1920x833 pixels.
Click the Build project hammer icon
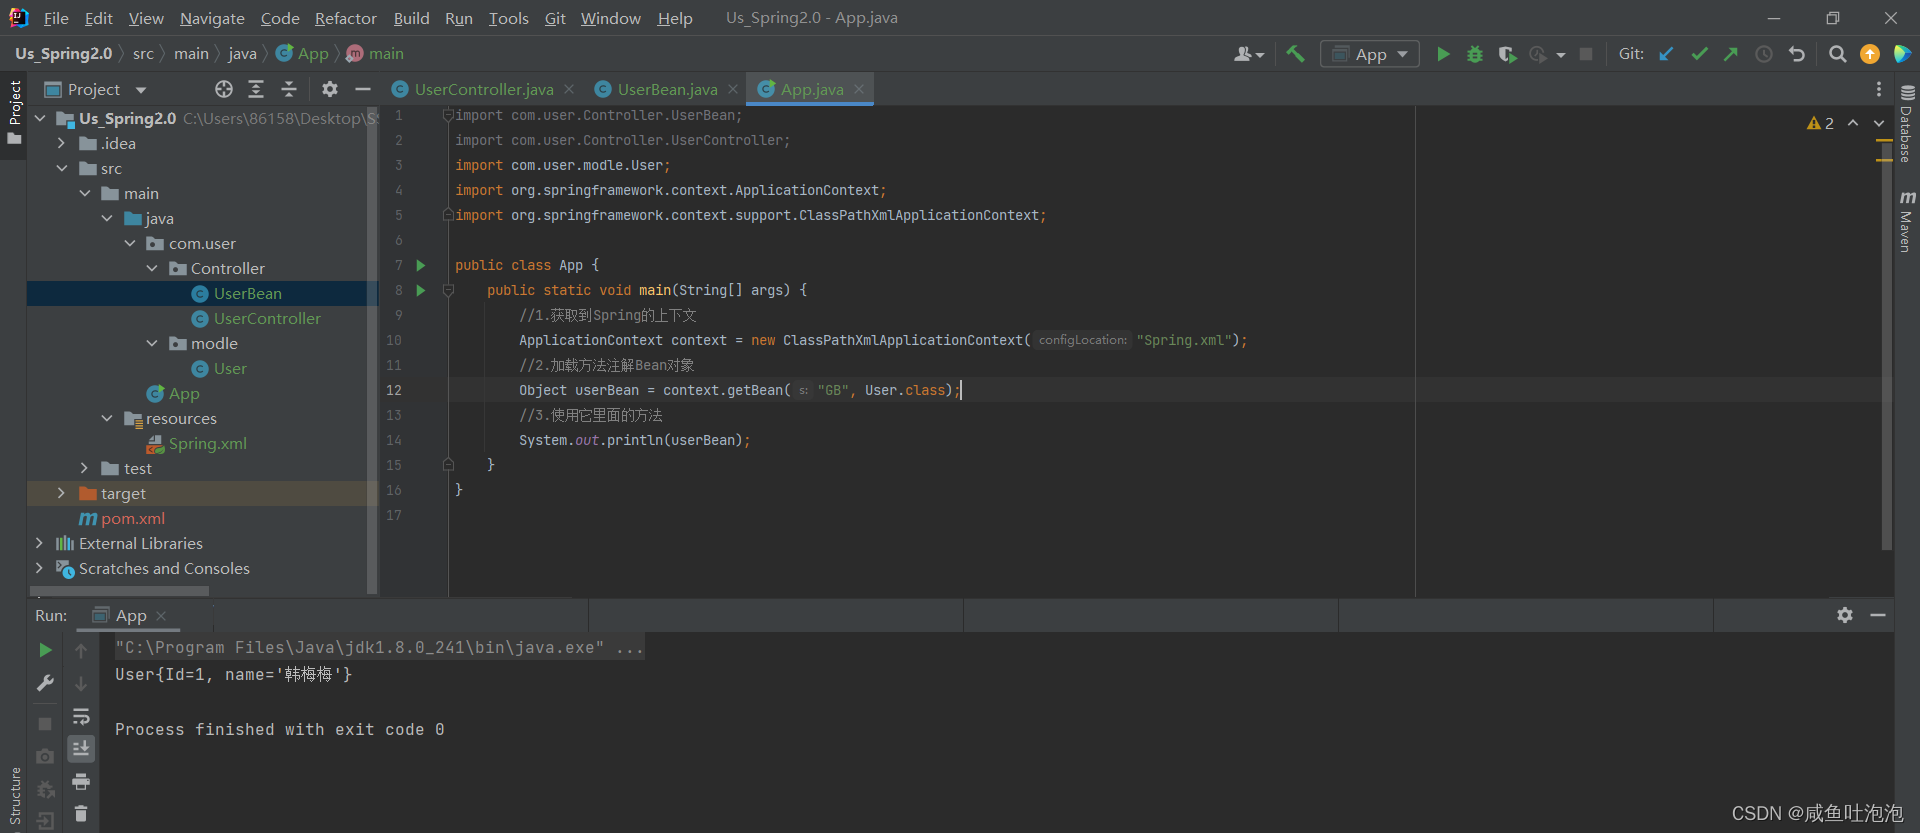click(1295, 54)
